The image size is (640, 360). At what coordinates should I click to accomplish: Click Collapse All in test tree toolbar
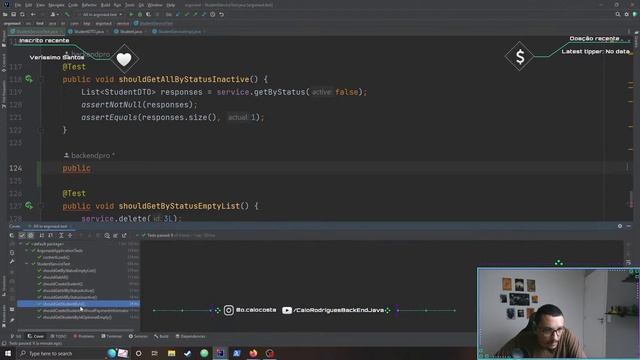pyautogui.click(x=70, y=236)
